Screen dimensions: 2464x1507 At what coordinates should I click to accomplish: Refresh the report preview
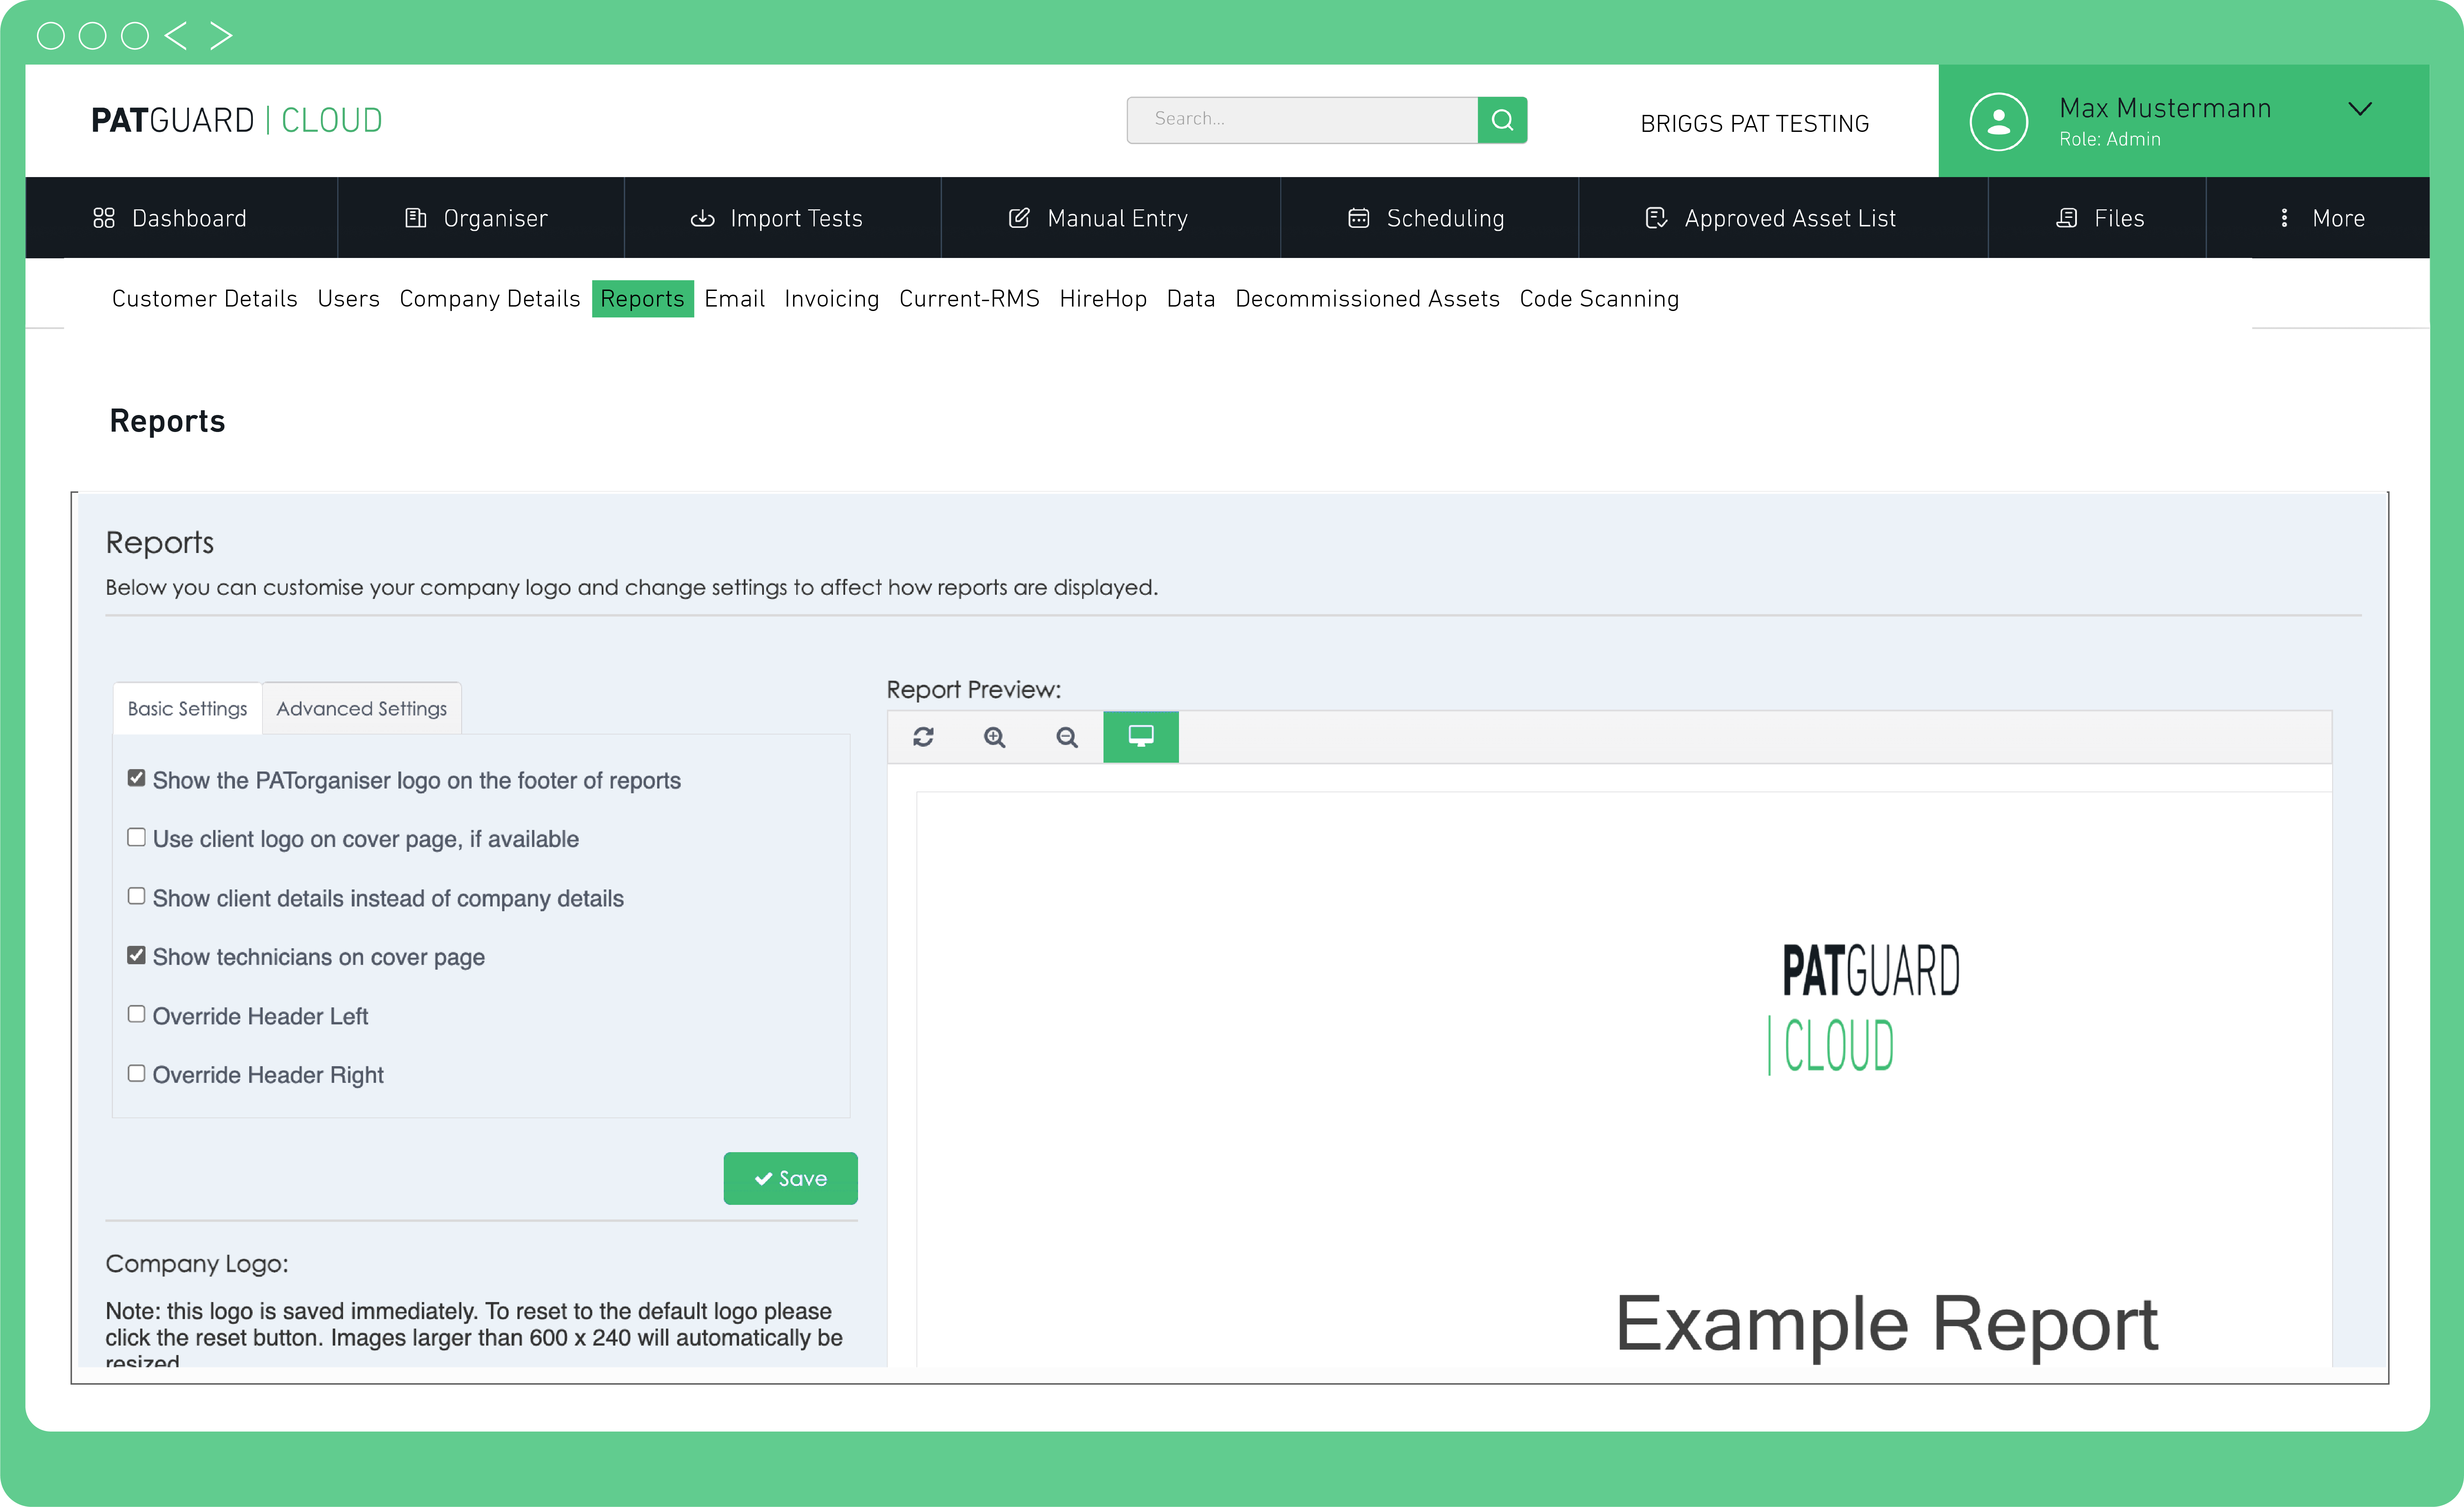coord(923,737)
